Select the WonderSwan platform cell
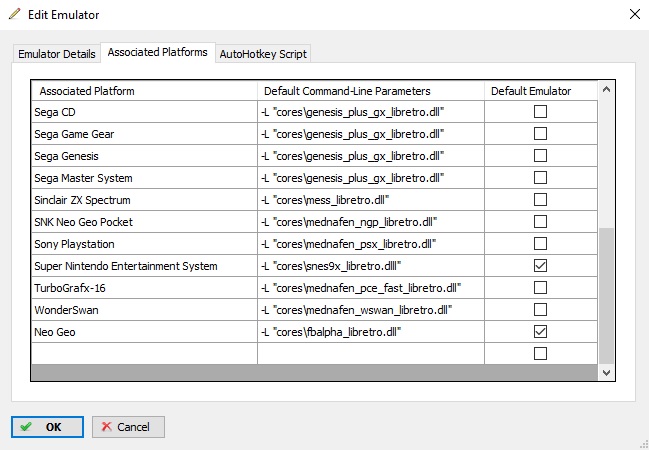Viewport: 649px width, 450px height. point(144,309)
